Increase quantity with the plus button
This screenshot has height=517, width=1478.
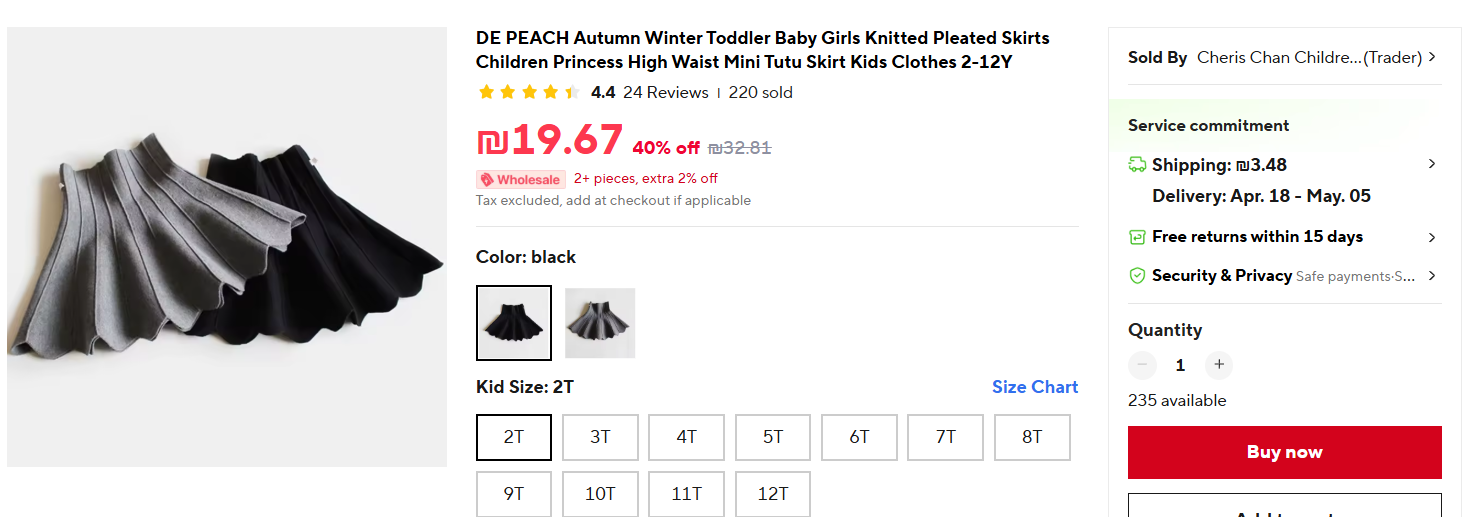[1218, 365]
